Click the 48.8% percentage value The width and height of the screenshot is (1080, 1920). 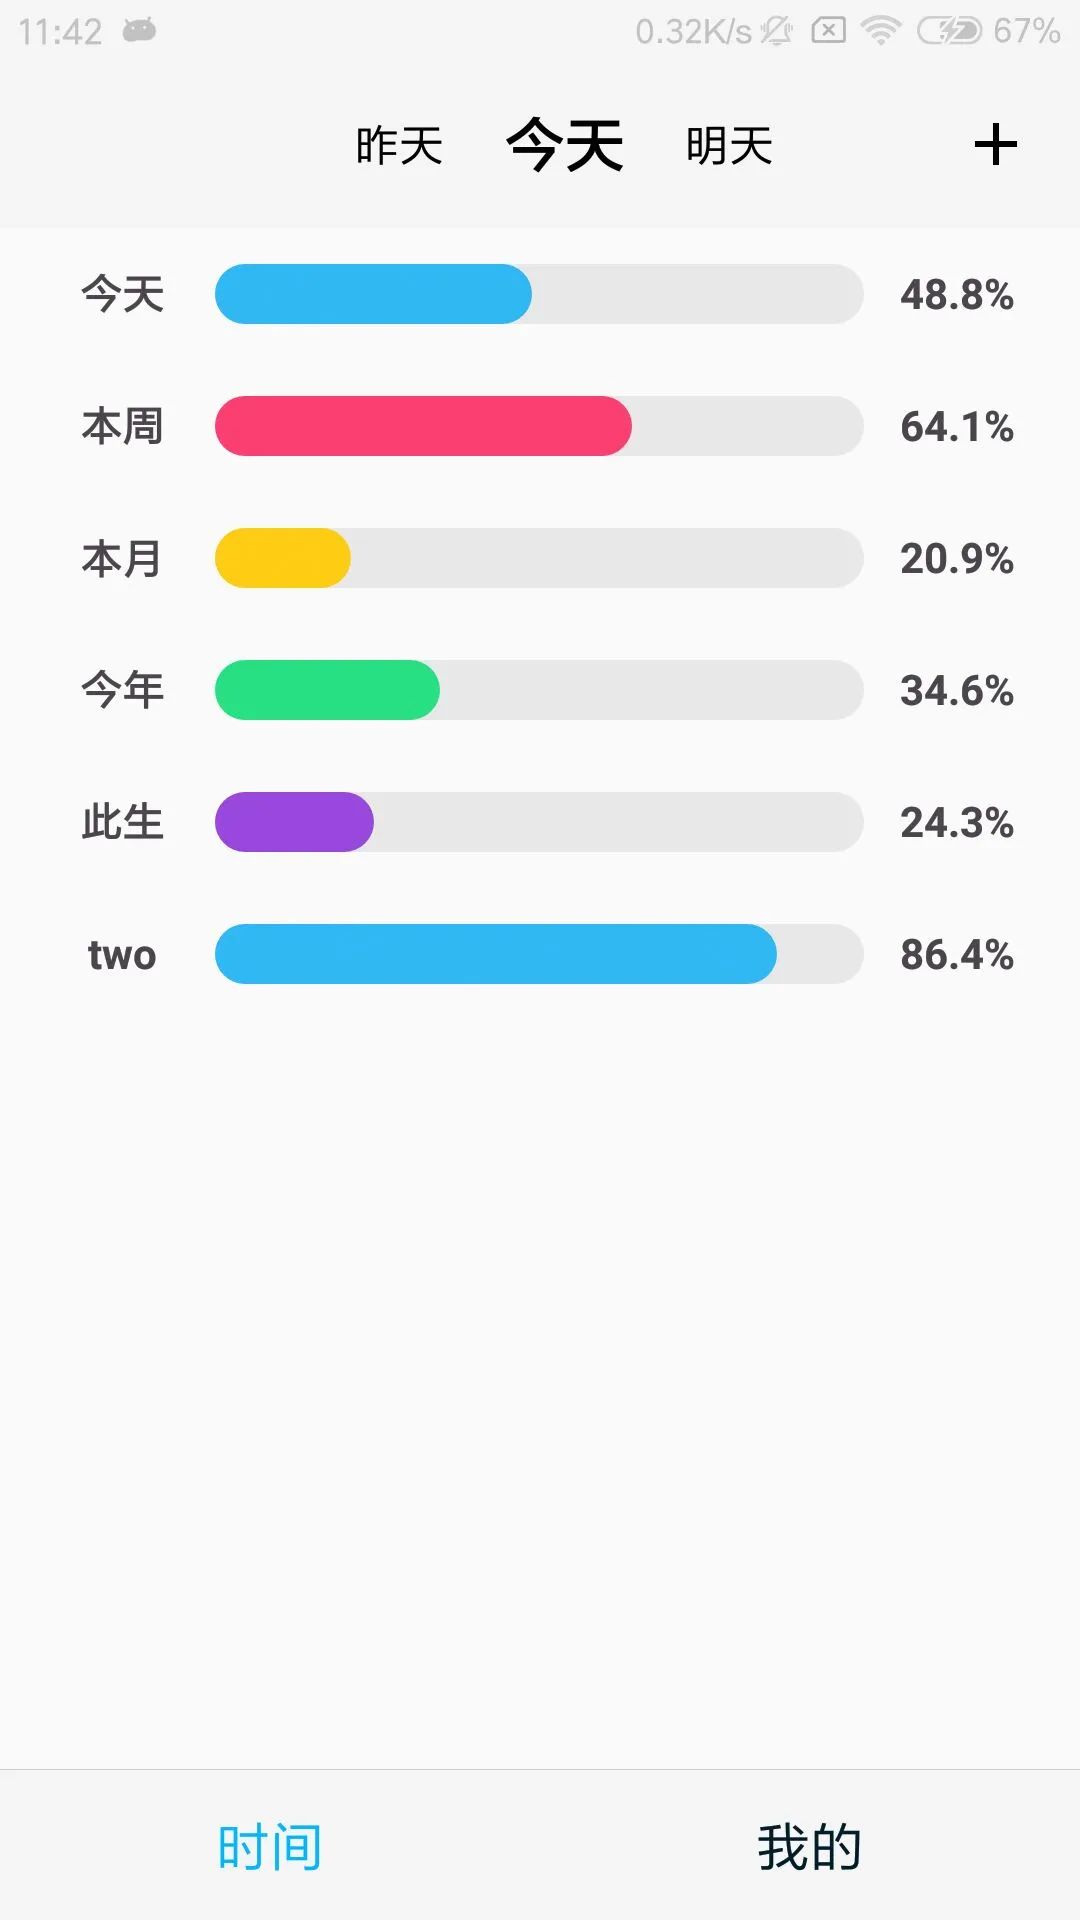coord(956,295)
